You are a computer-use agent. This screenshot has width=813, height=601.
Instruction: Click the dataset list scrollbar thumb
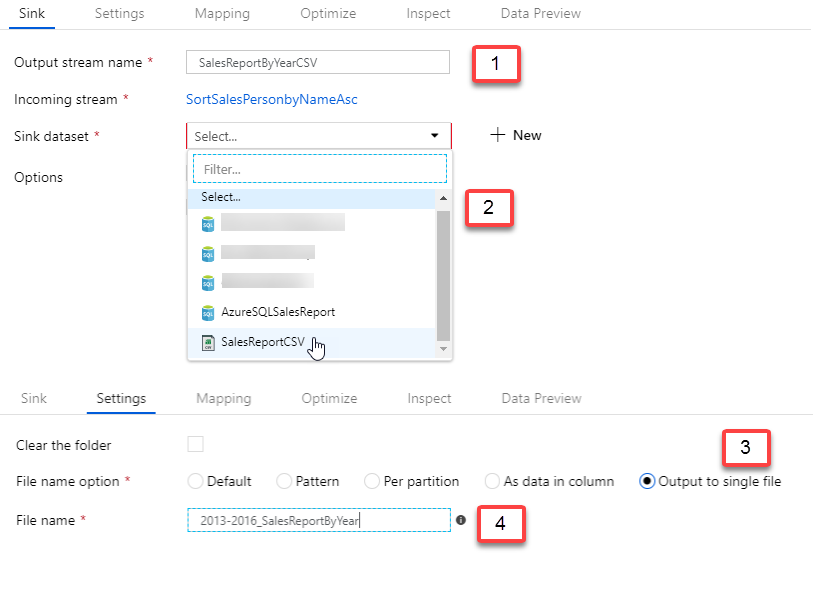pos(443,275)
